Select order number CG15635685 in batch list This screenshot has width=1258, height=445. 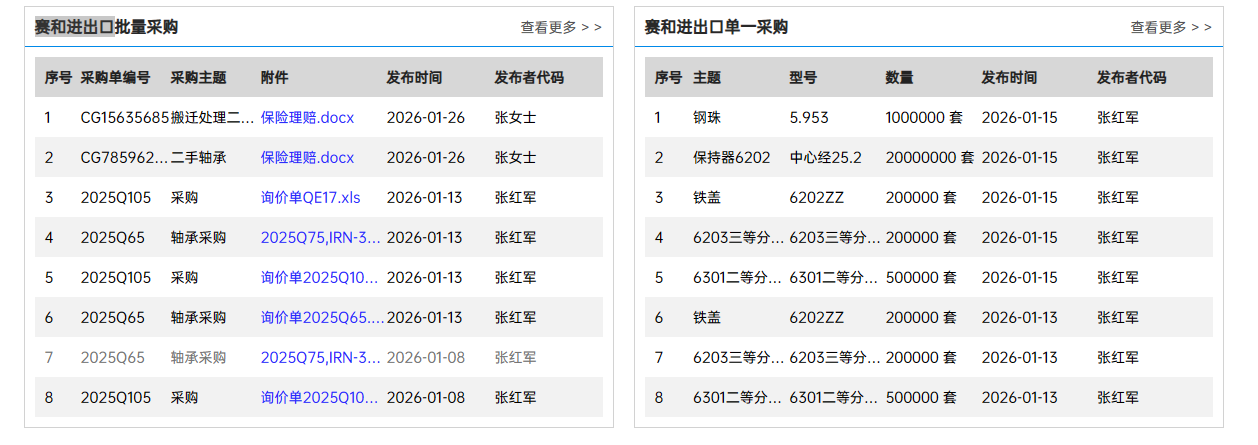[124, 117]
